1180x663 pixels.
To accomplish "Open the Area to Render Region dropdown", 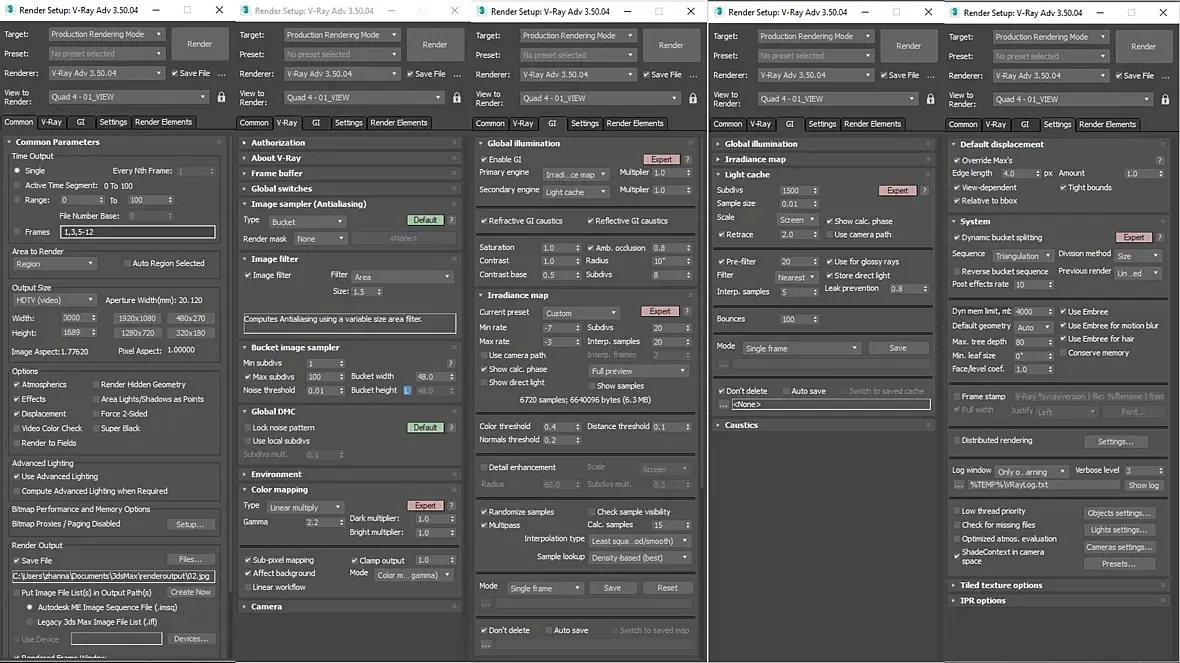I will [x=54, y=264].
